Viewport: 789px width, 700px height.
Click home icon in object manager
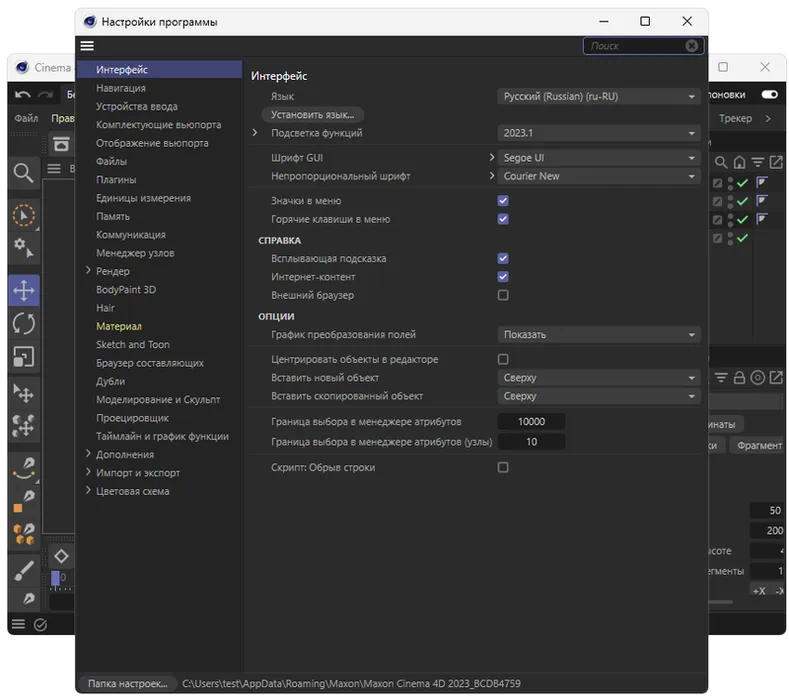739,162
